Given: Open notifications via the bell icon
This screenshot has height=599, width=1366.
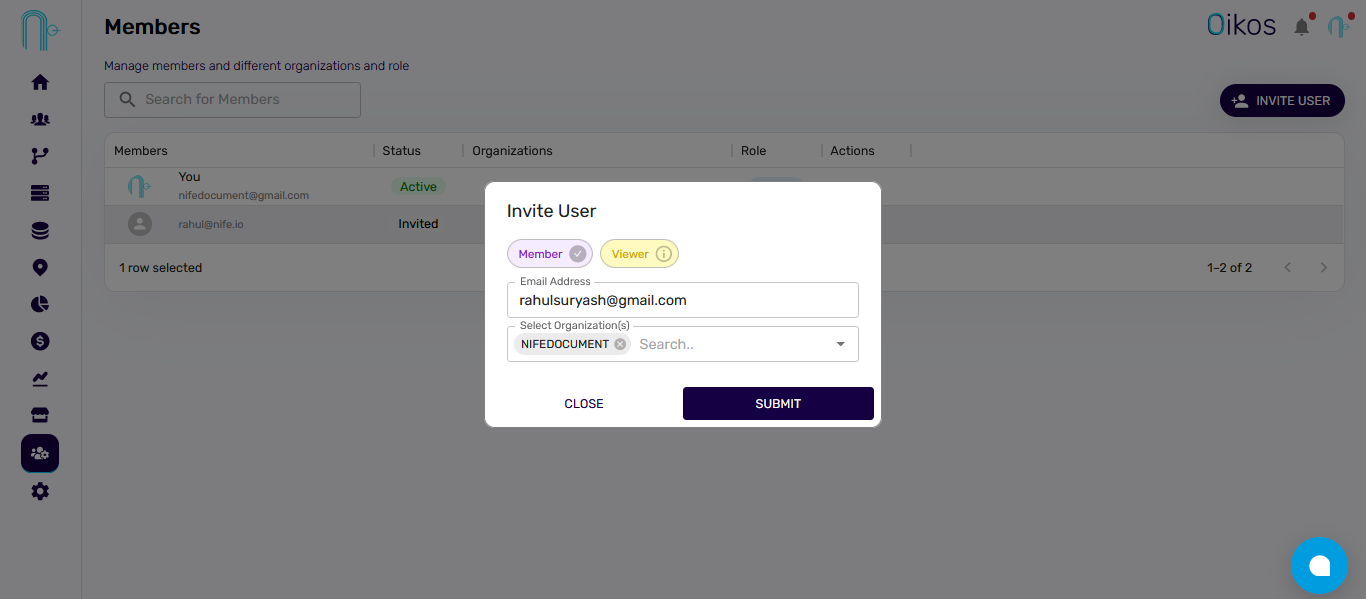Looking at the screenshot, I should (x=1301, y=26).
